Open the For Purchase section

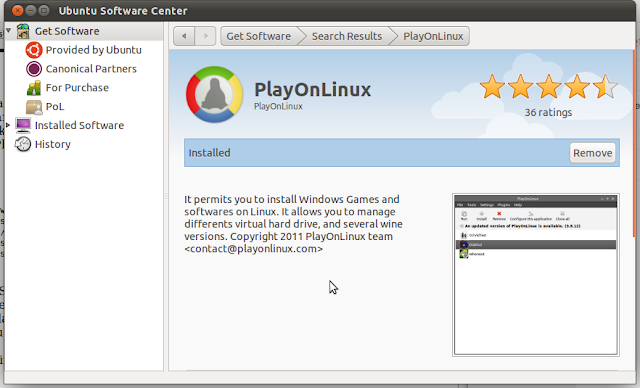77,88
